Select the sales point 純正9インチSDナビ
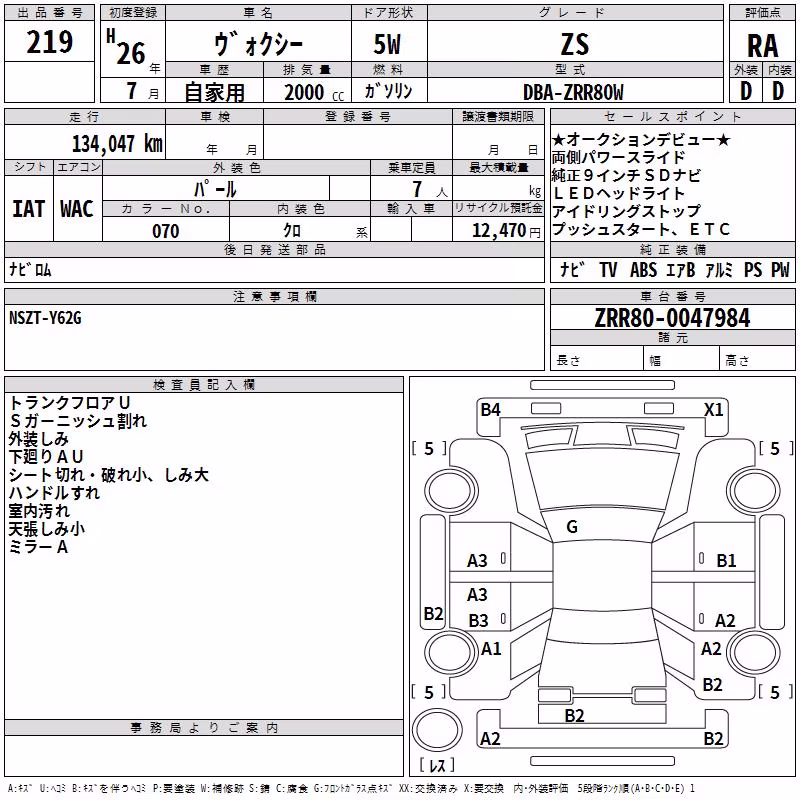 pyautogui.click(x=627, y=176)
